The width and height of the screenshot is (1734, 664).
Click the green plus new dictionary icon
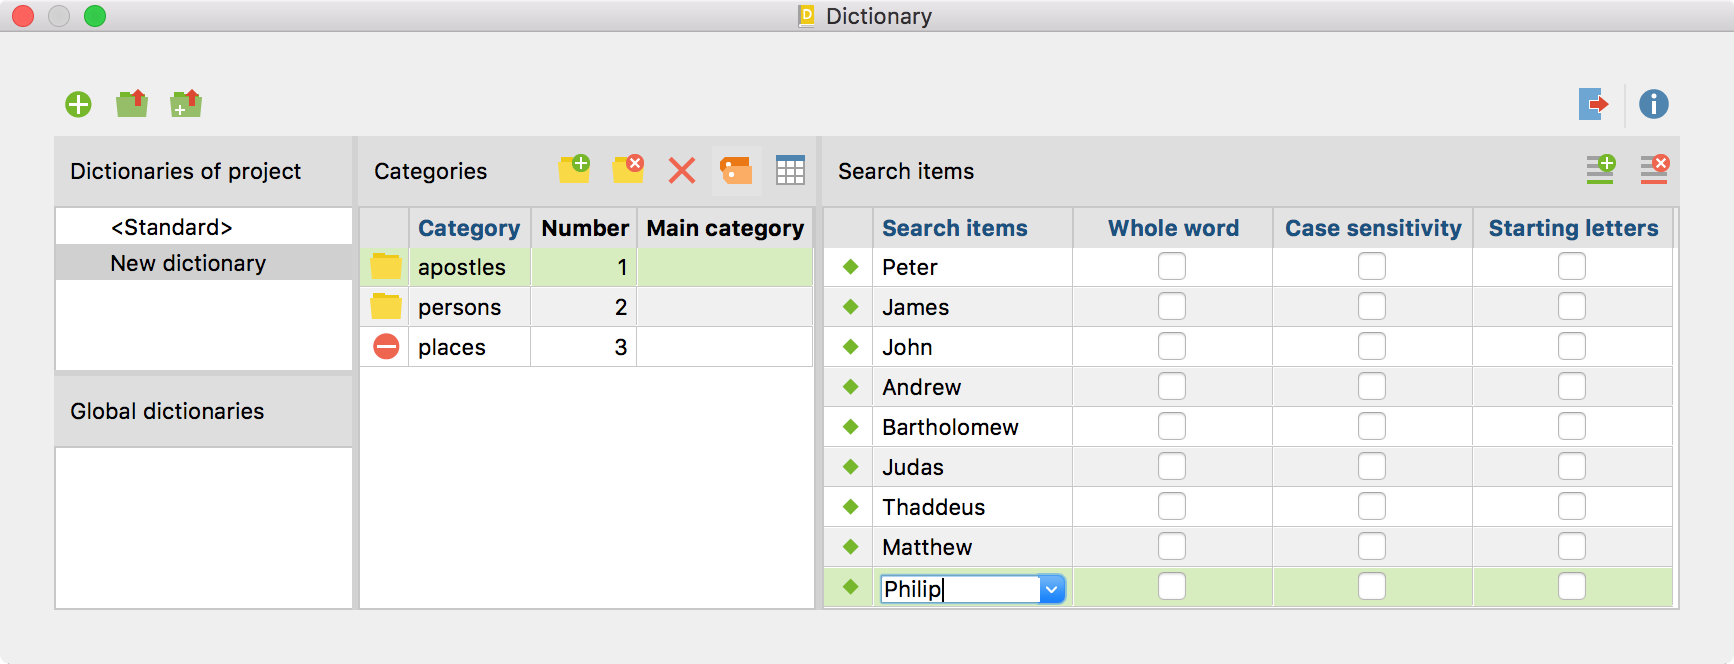click(78, 104)
